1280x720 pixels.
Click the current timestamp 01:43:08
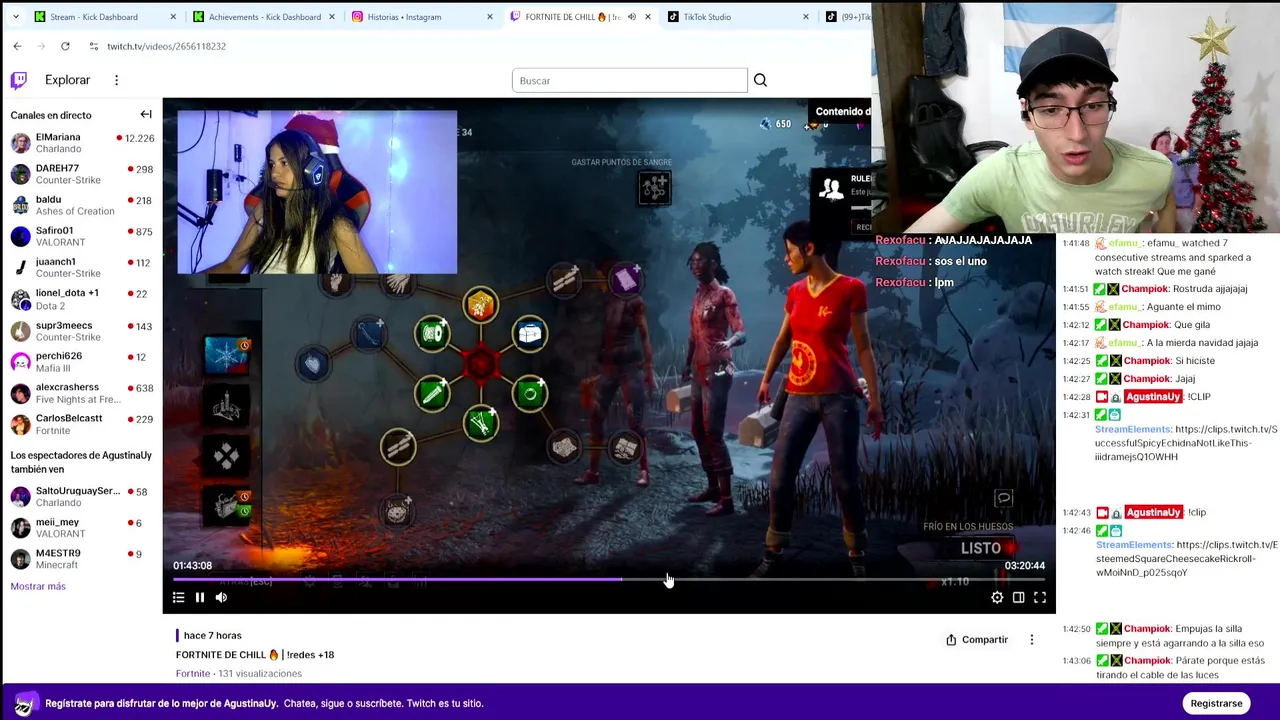[193, 565]
